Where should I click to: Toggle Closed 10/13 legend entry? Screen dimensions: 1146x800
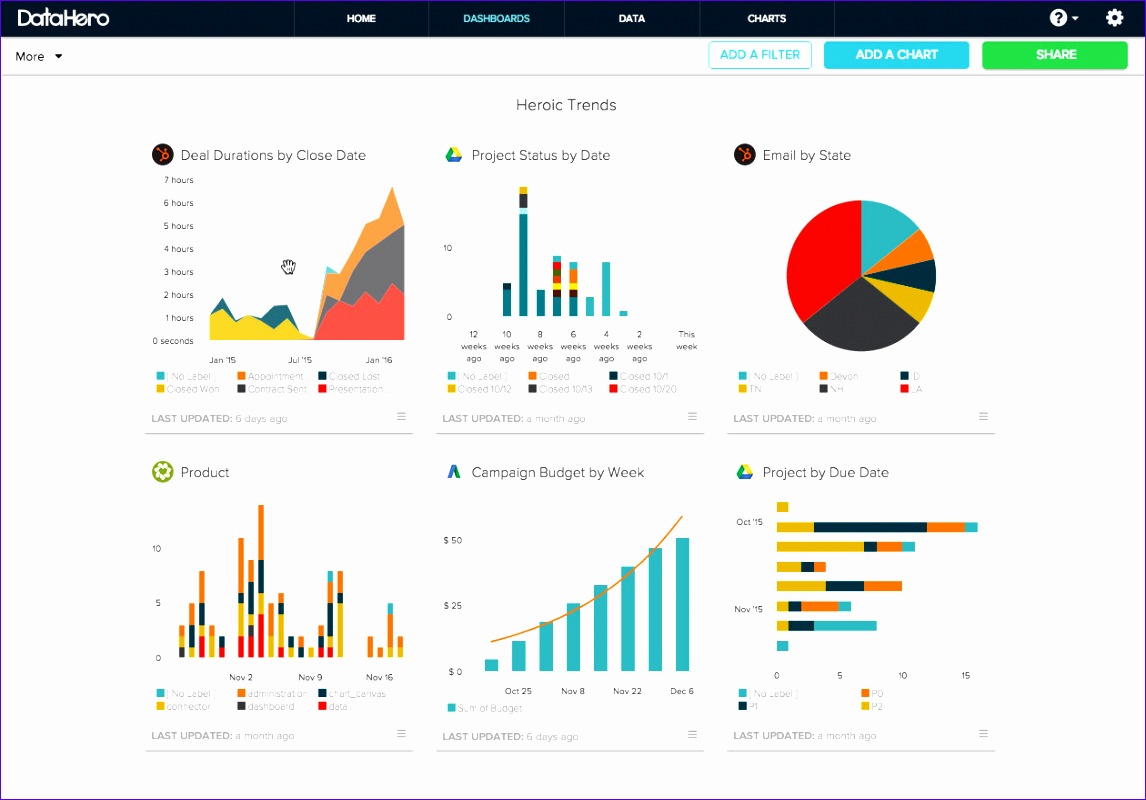561,389
